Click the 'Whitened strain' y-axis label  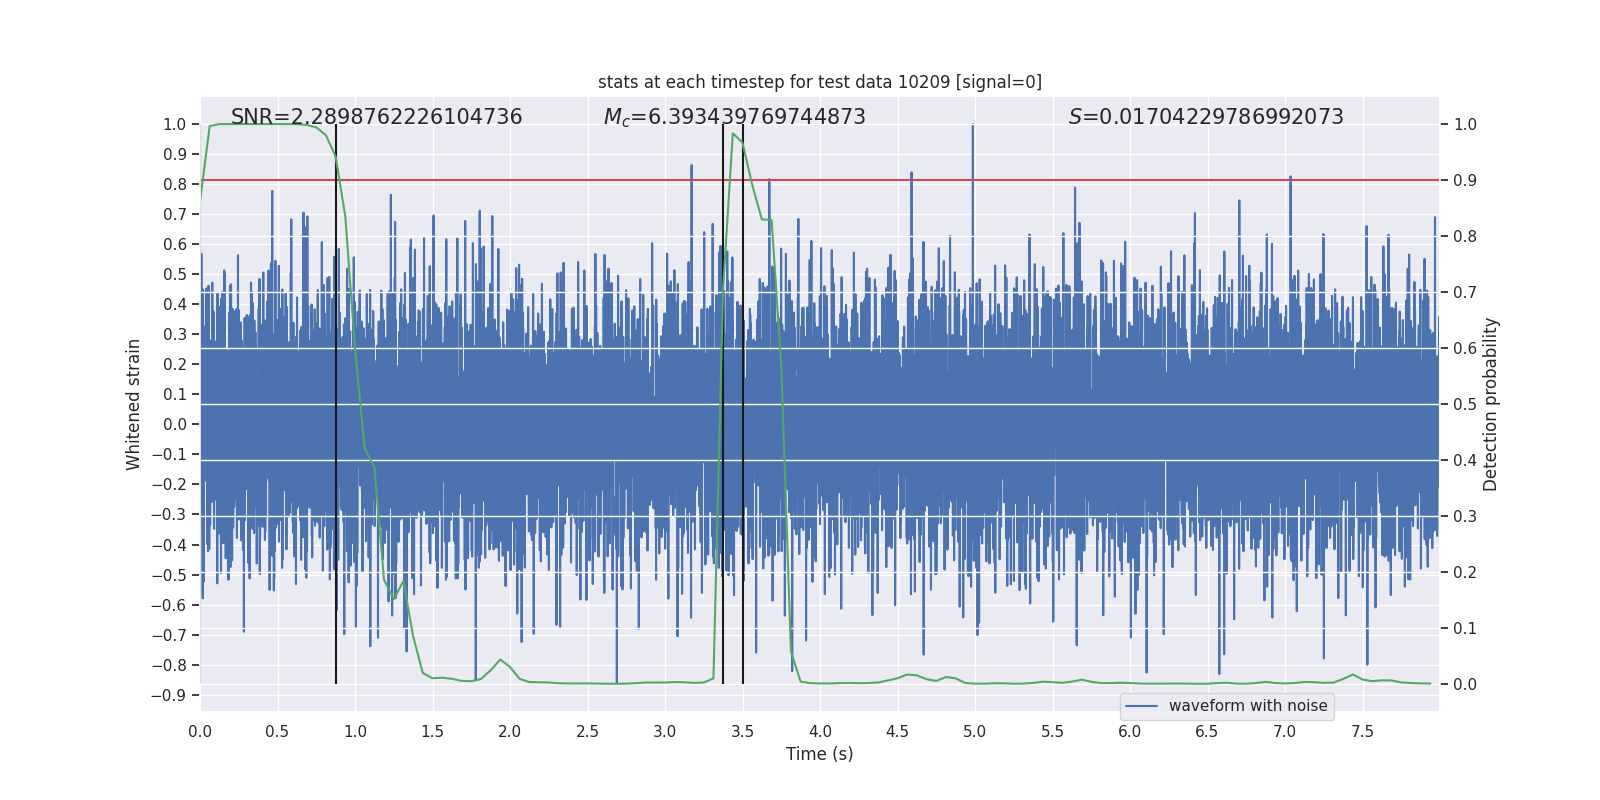[x=134, y=404]
